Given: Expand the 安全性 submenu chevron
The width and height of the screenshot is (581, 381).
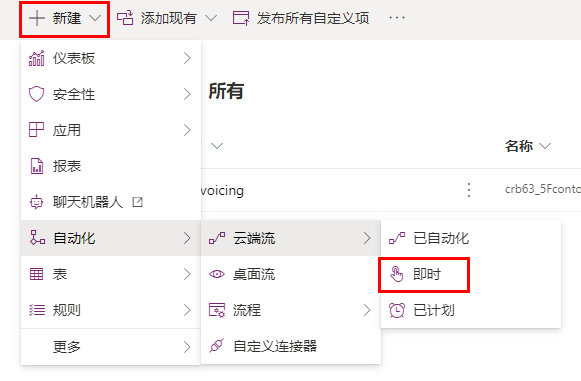Looking at the screenshot, I should (187, 94).
